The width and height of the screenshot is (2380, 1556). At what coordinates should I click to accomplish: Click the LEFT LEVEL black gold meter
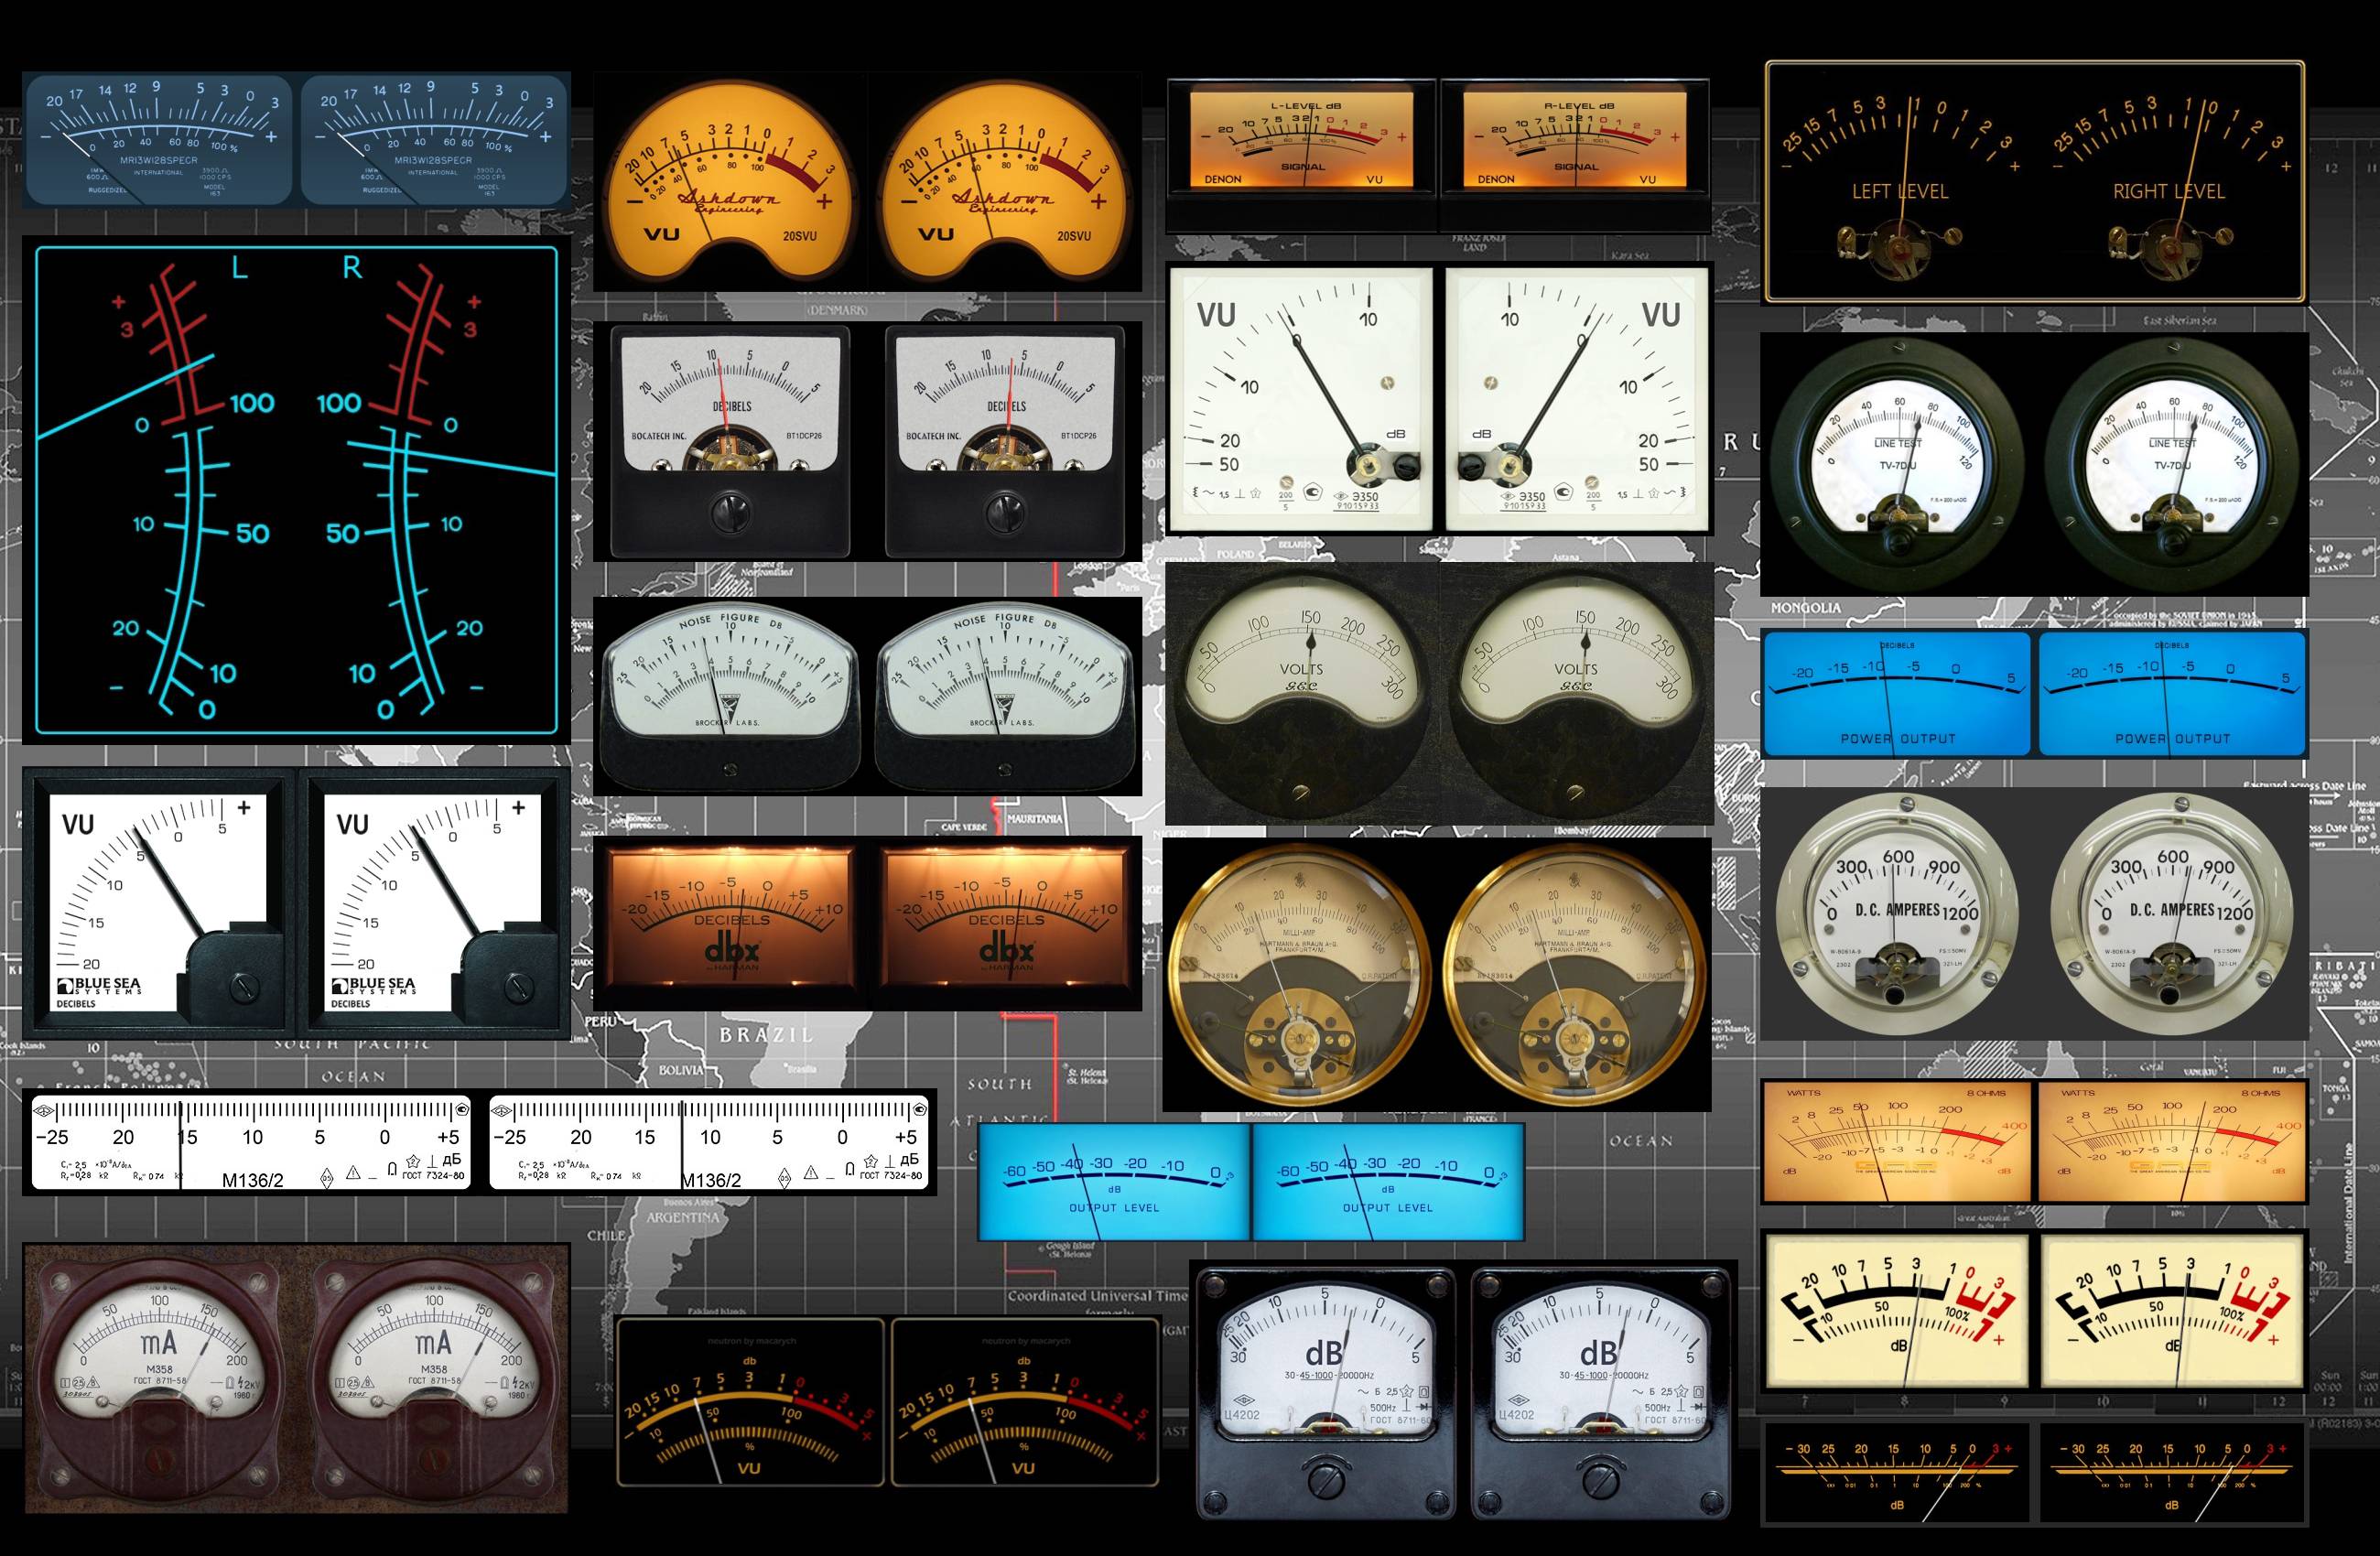pyautogui.click(x=1900, y=180)
